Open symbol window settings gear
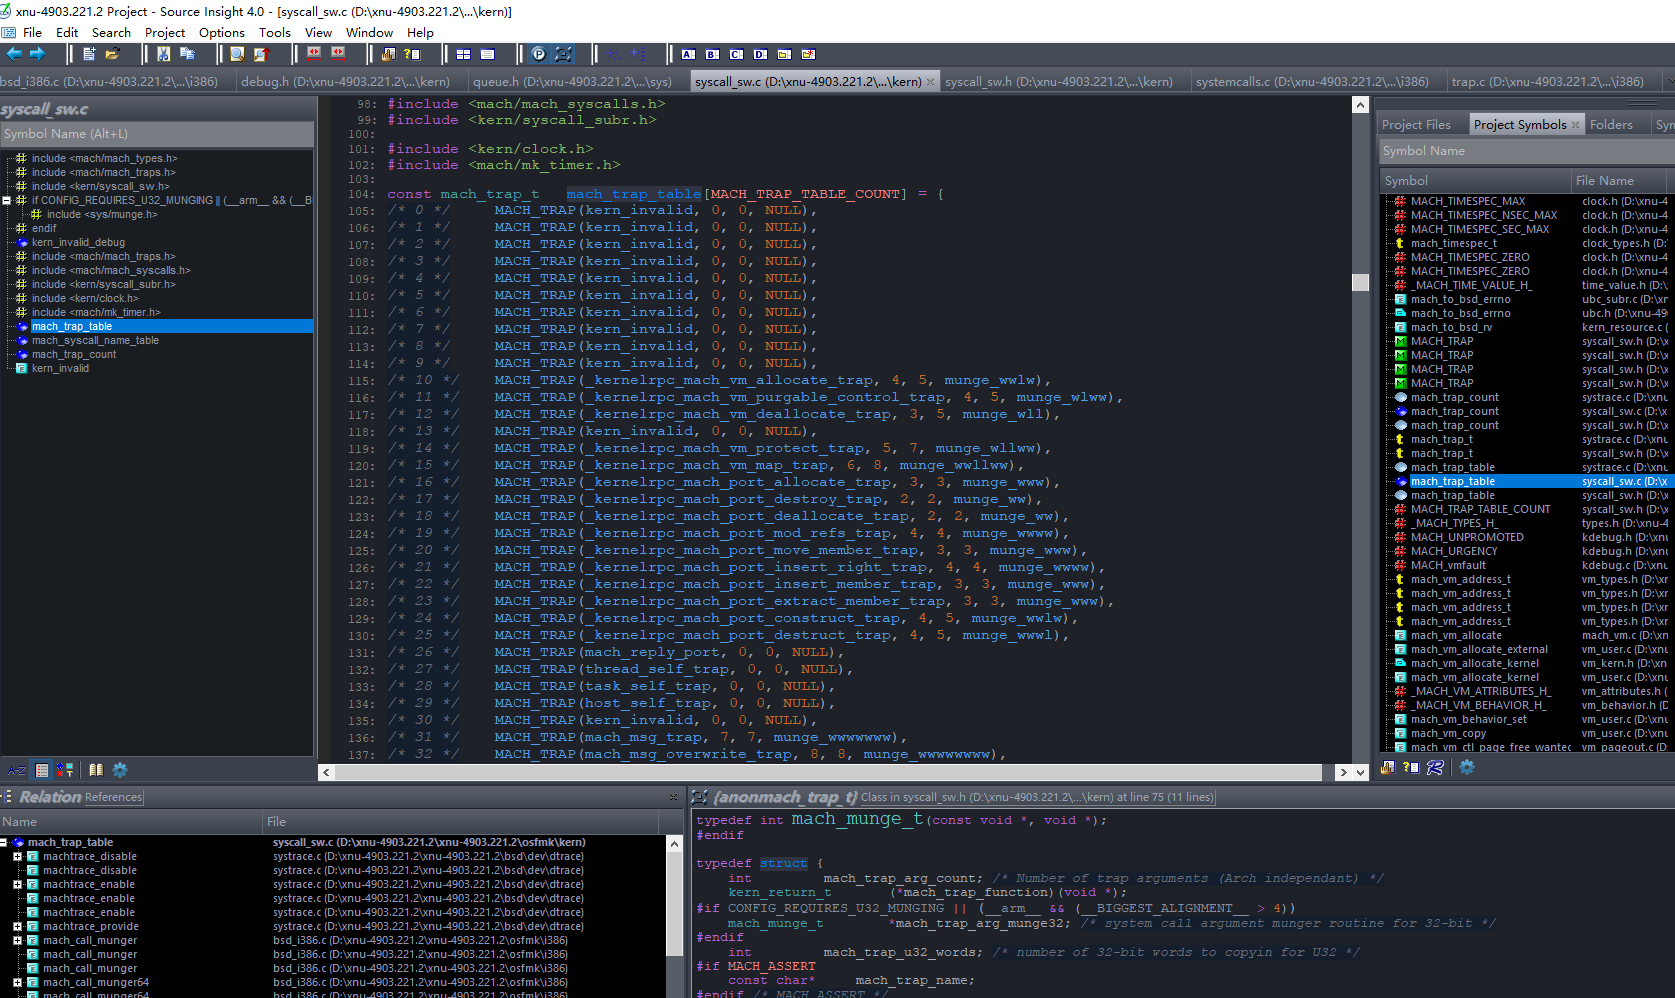This screenshot has height=998, width=1675. point(120,770)
